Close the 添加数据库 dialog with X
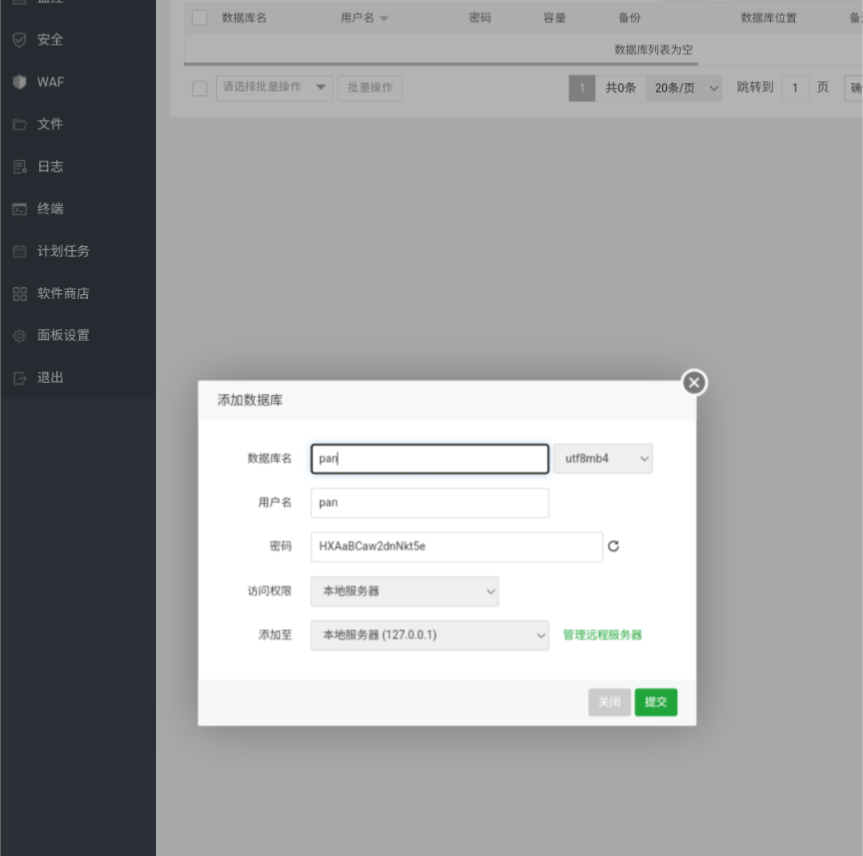863x856 pixels. click(x=694, y=383)
